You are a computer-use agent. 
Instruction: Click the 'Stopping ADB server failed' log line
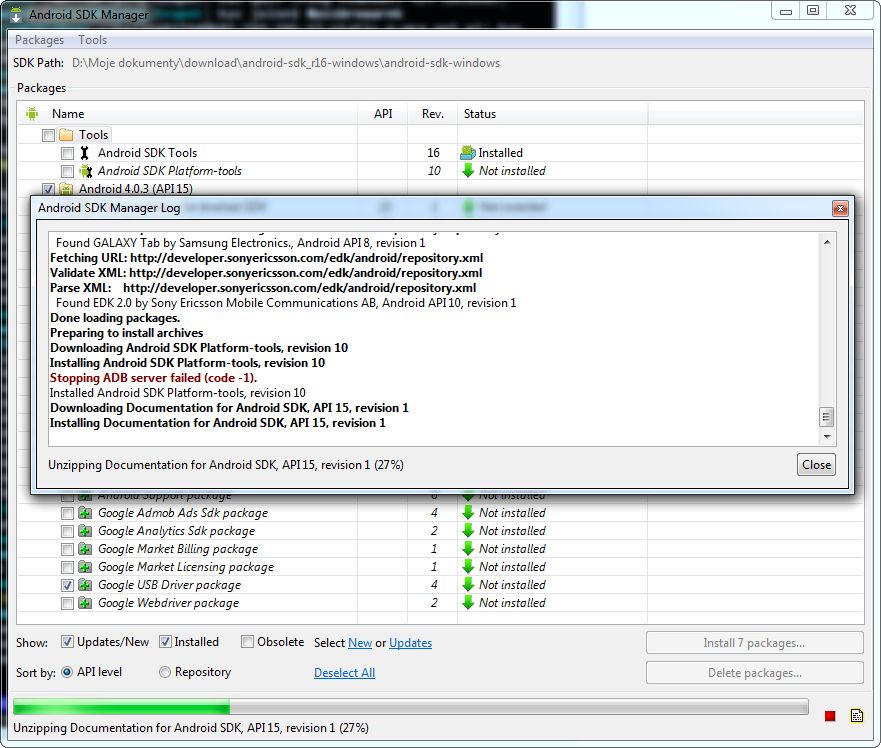[x=153, y=378]
